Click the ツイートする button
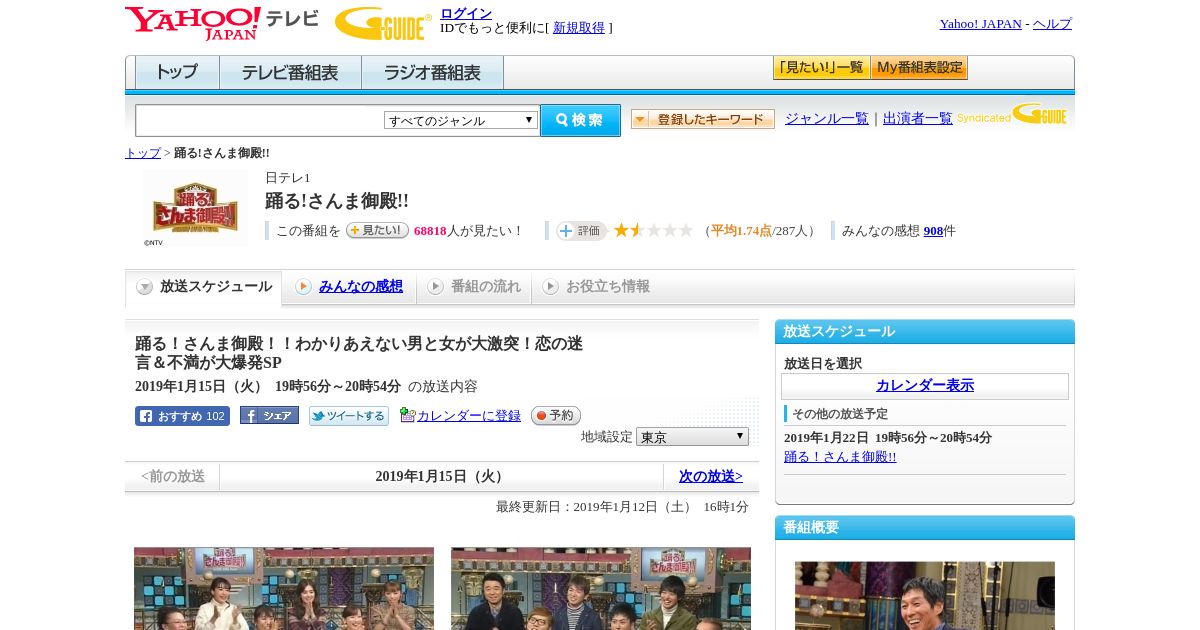1200x630 pixels. click(x=348, y=416)
